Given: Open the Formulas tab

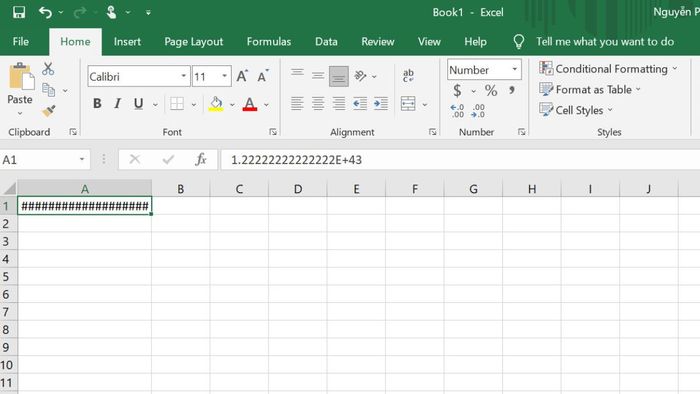Looking at the screenshot, I should pyautogui.click(x=269, y=41).
